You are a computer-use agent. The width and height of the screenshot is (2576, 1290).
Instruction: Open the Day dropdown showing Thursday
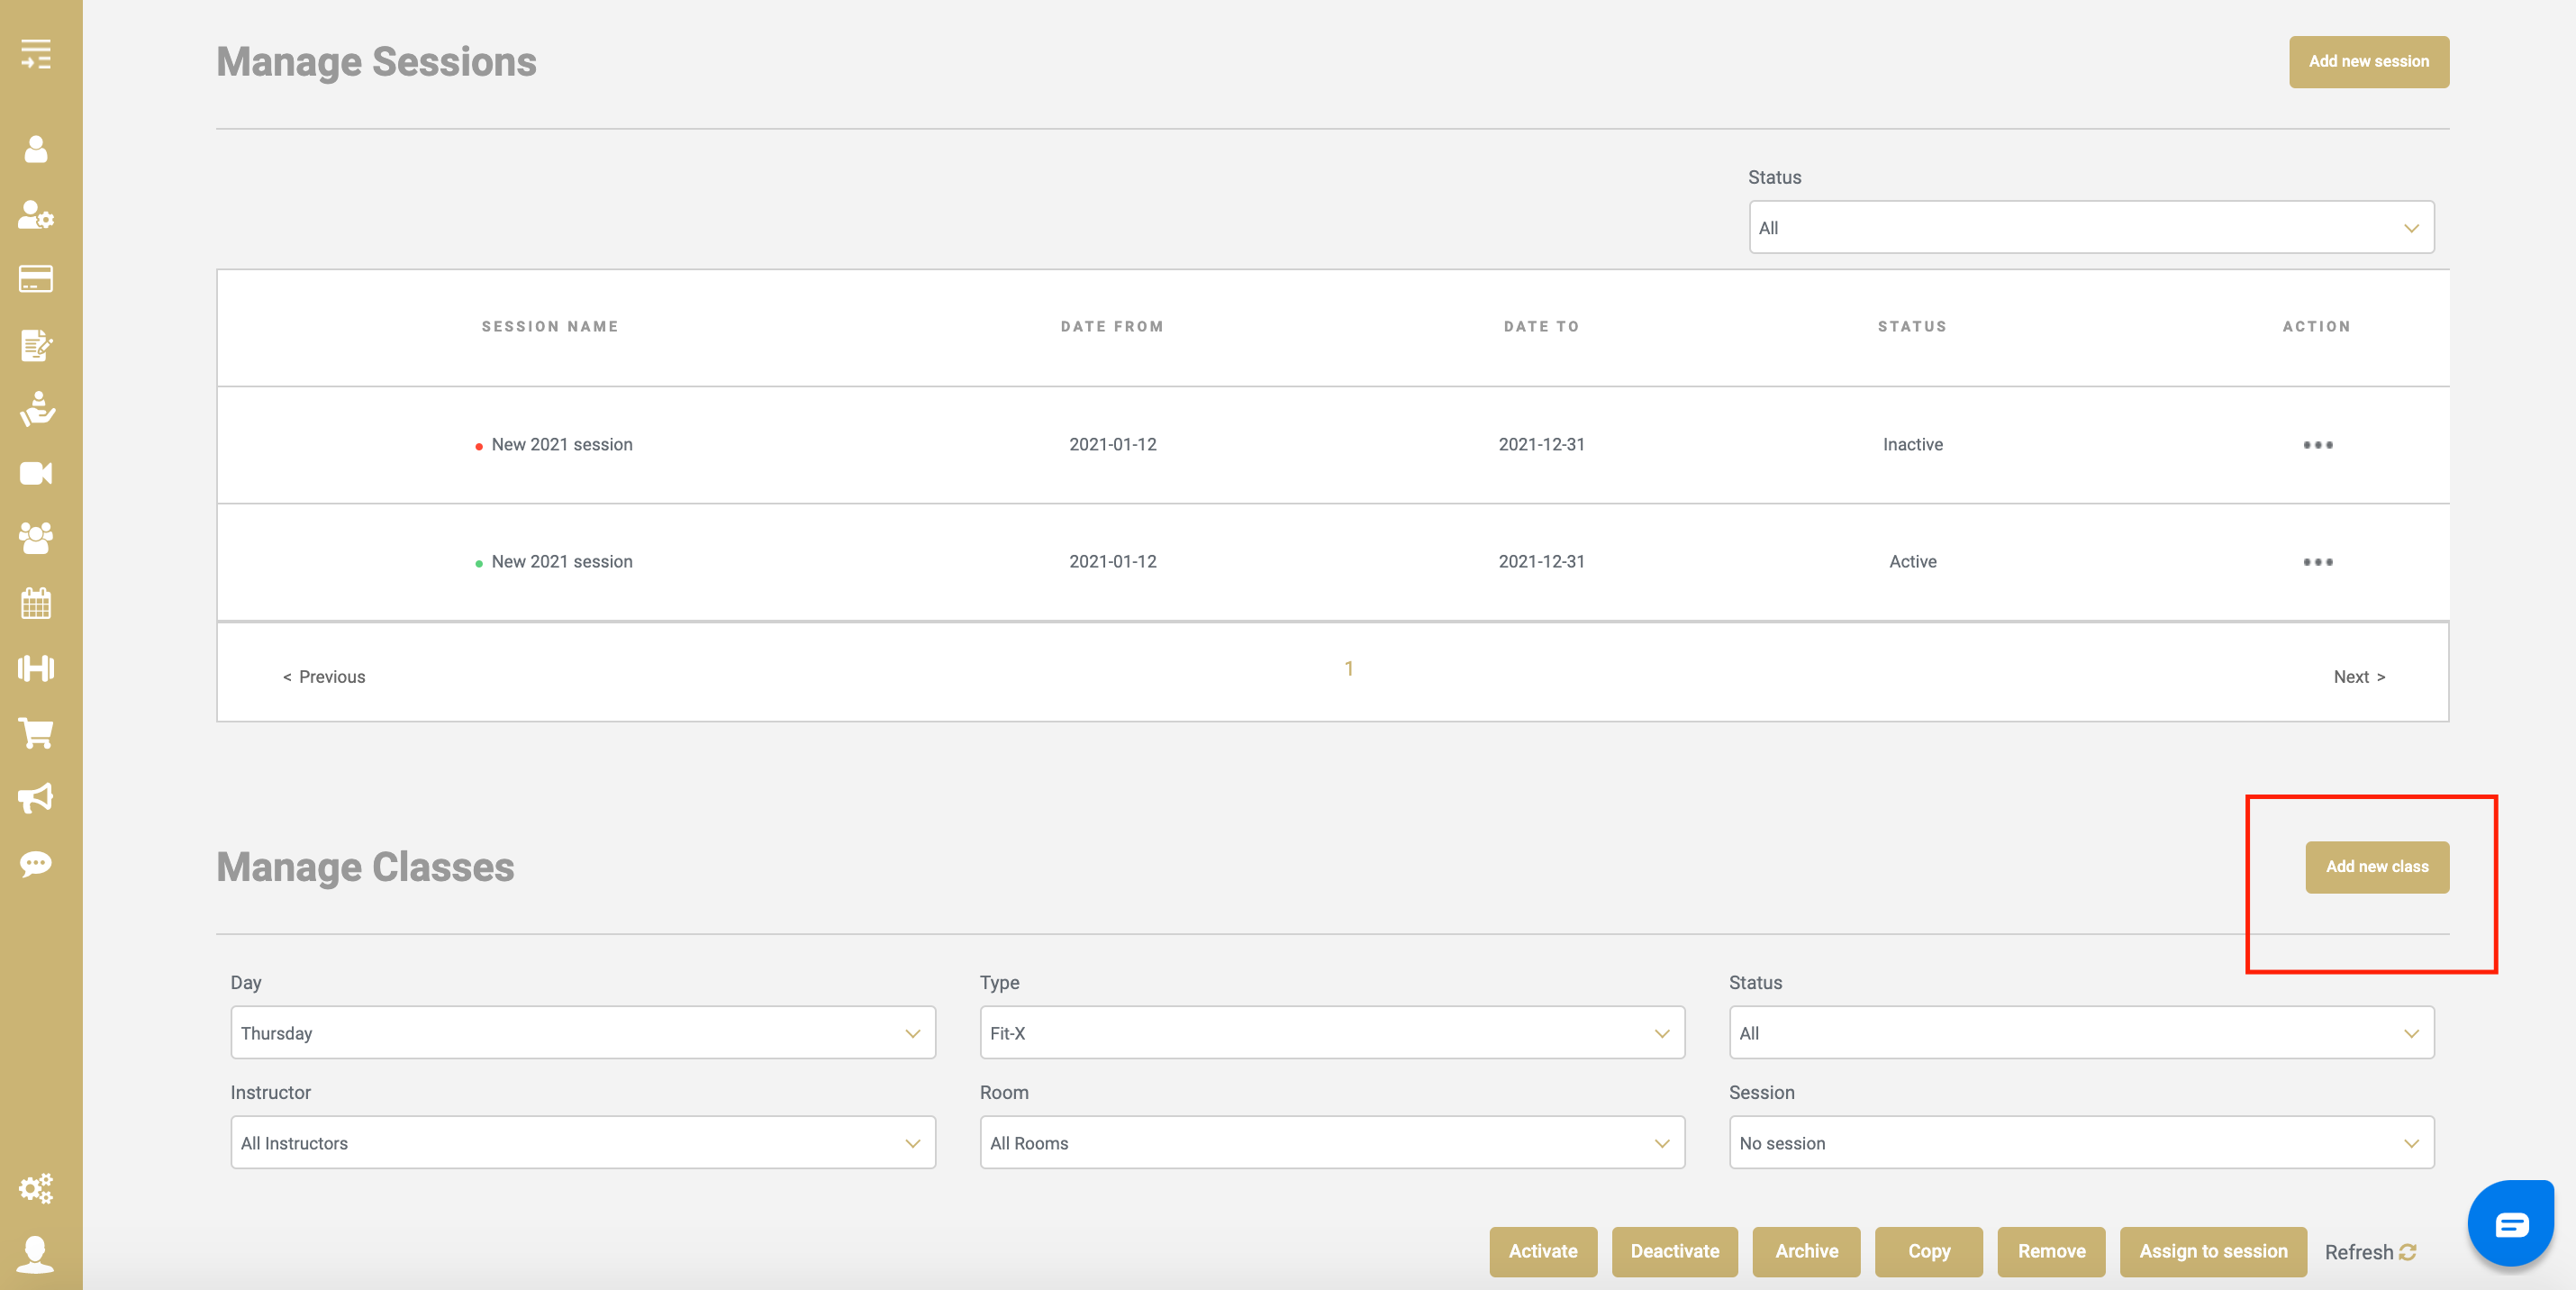[583, 1033]
